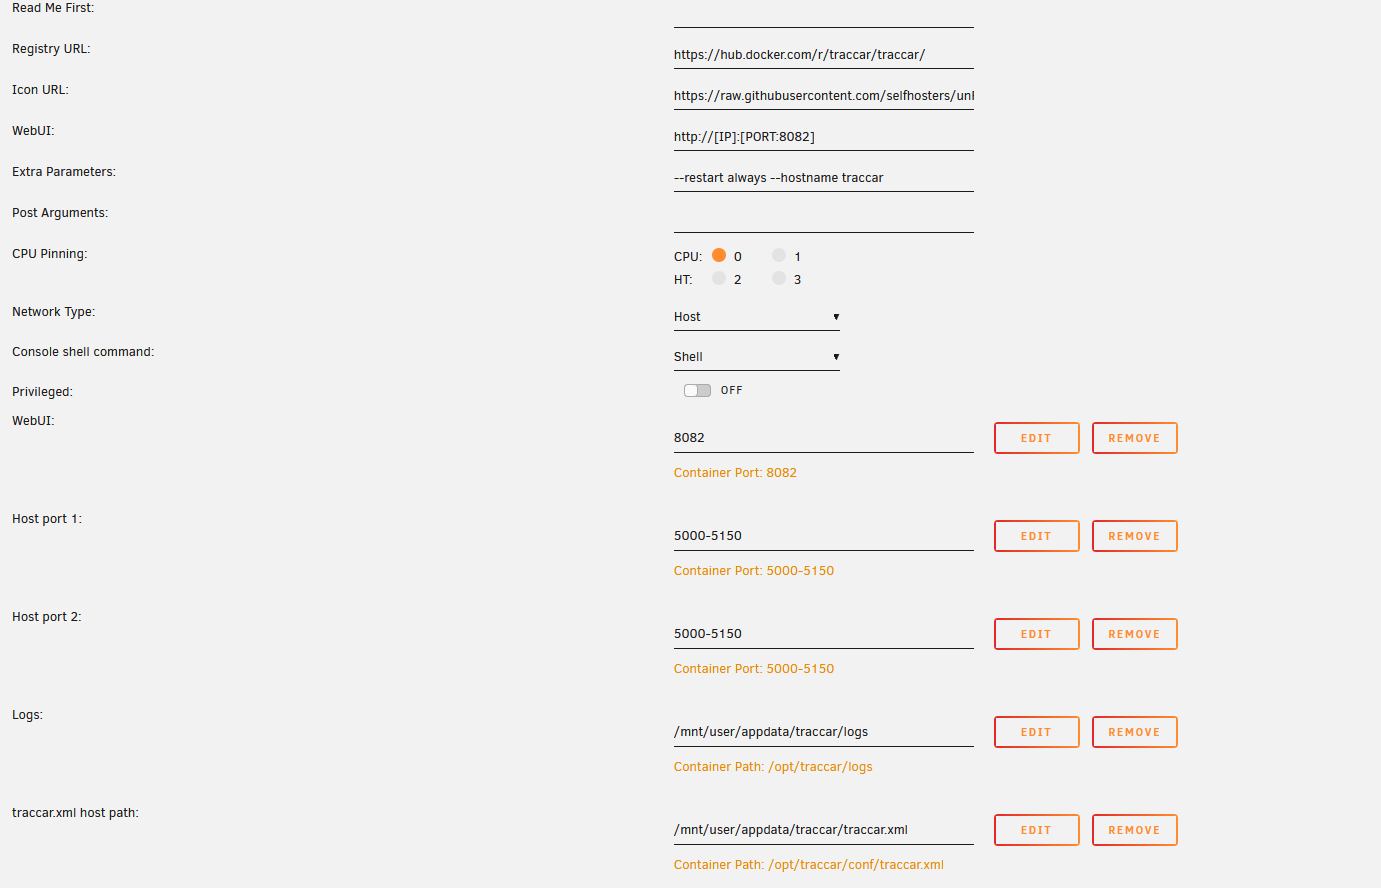Click the Extra Parameters field
This screenshot has height=888, width=1381.
point(824,178)
